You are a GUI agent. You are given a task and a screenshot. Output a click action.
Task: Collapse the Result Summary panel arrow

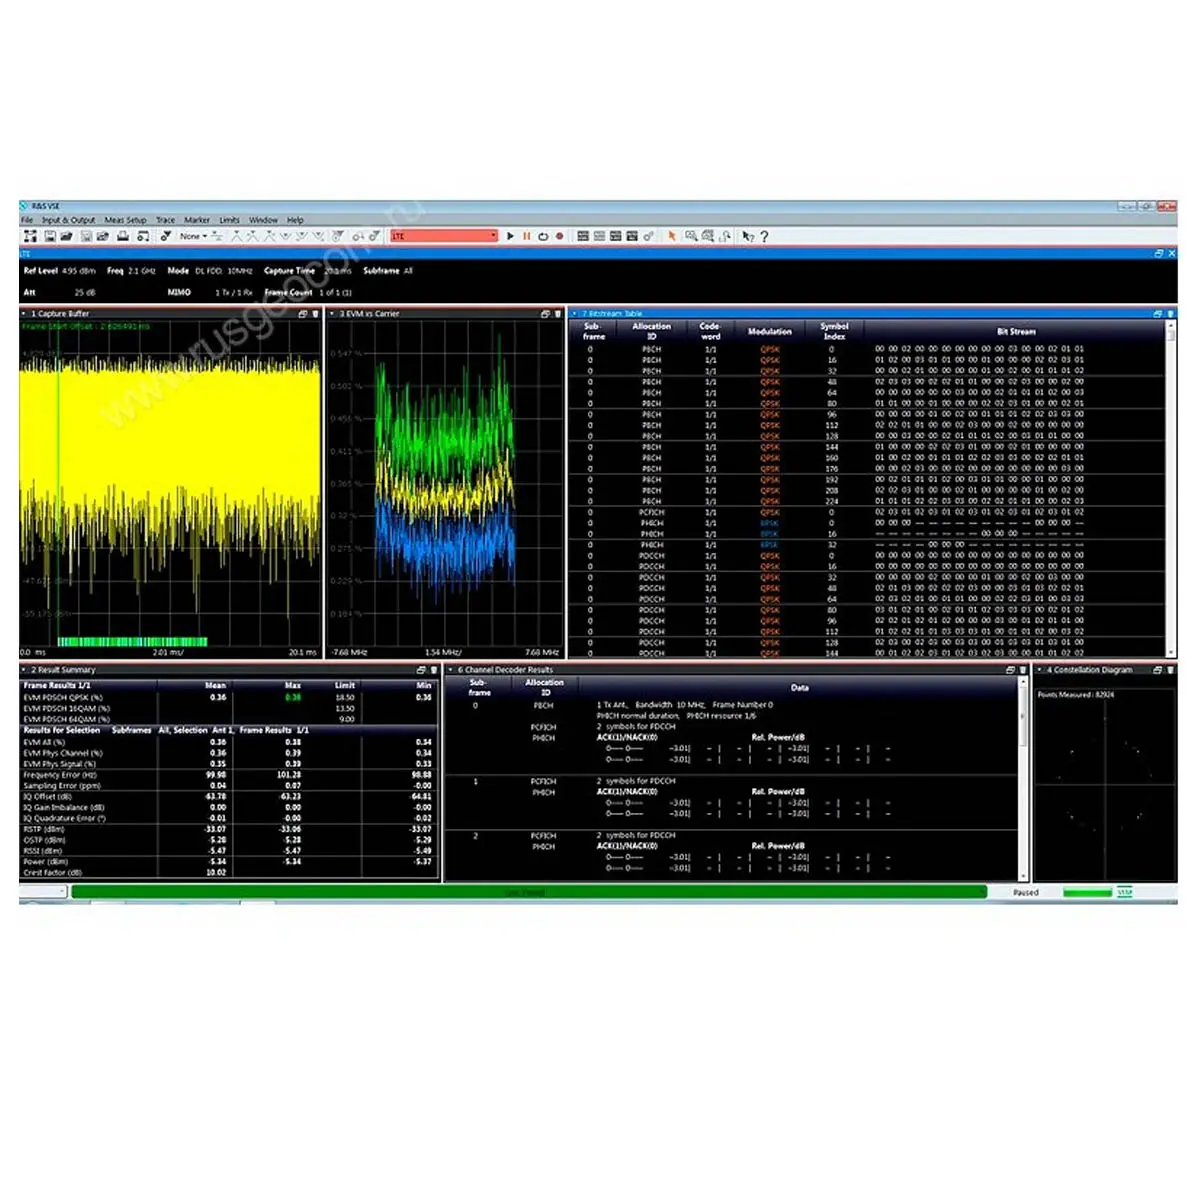24,670
